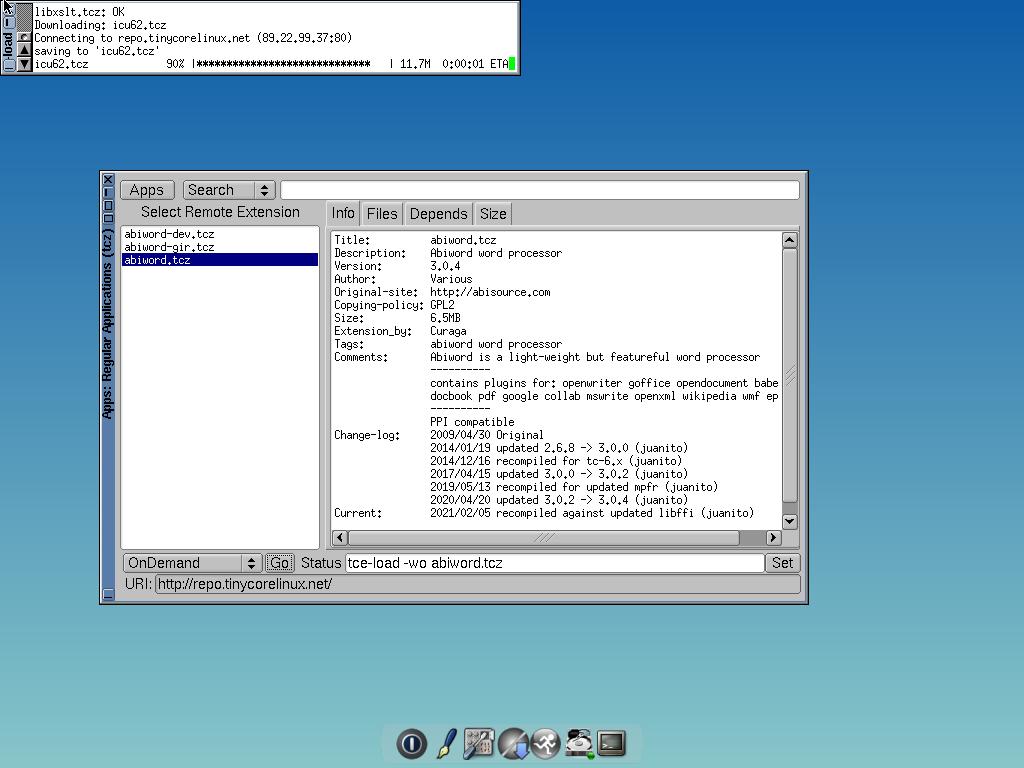Click the info pane scroll left arrow
This screenshot has height=768, width=1024.
pyautogui.click(x=340, y=537)
